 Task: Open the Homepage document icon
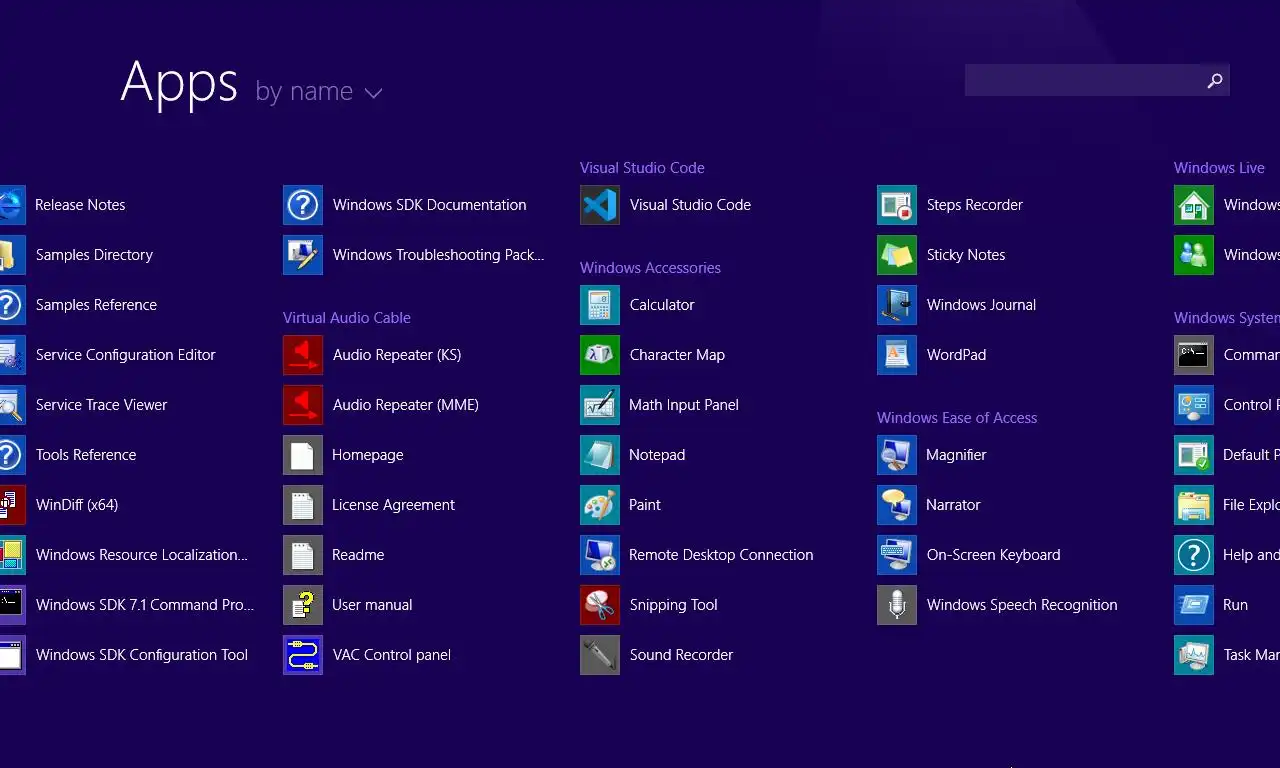(303, 455)
